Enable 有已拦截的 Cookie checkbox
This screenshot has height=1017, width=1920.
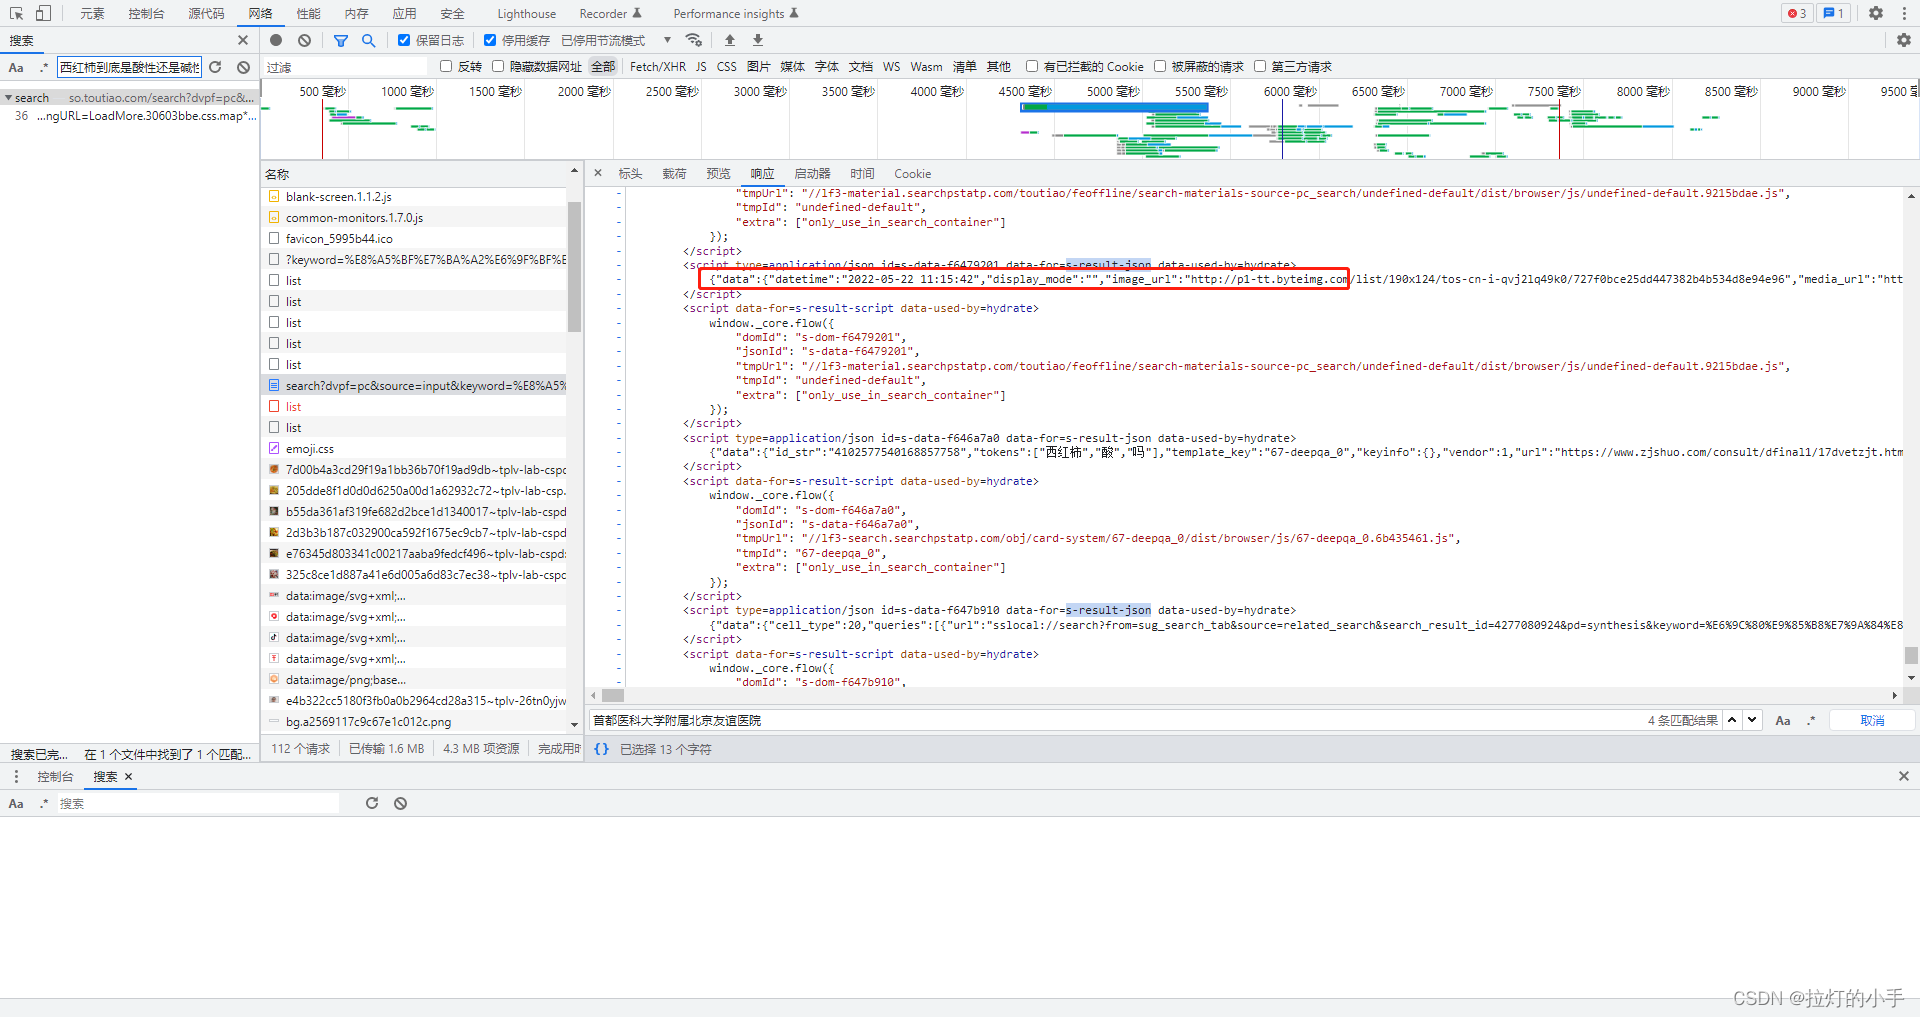(1032, 66)
